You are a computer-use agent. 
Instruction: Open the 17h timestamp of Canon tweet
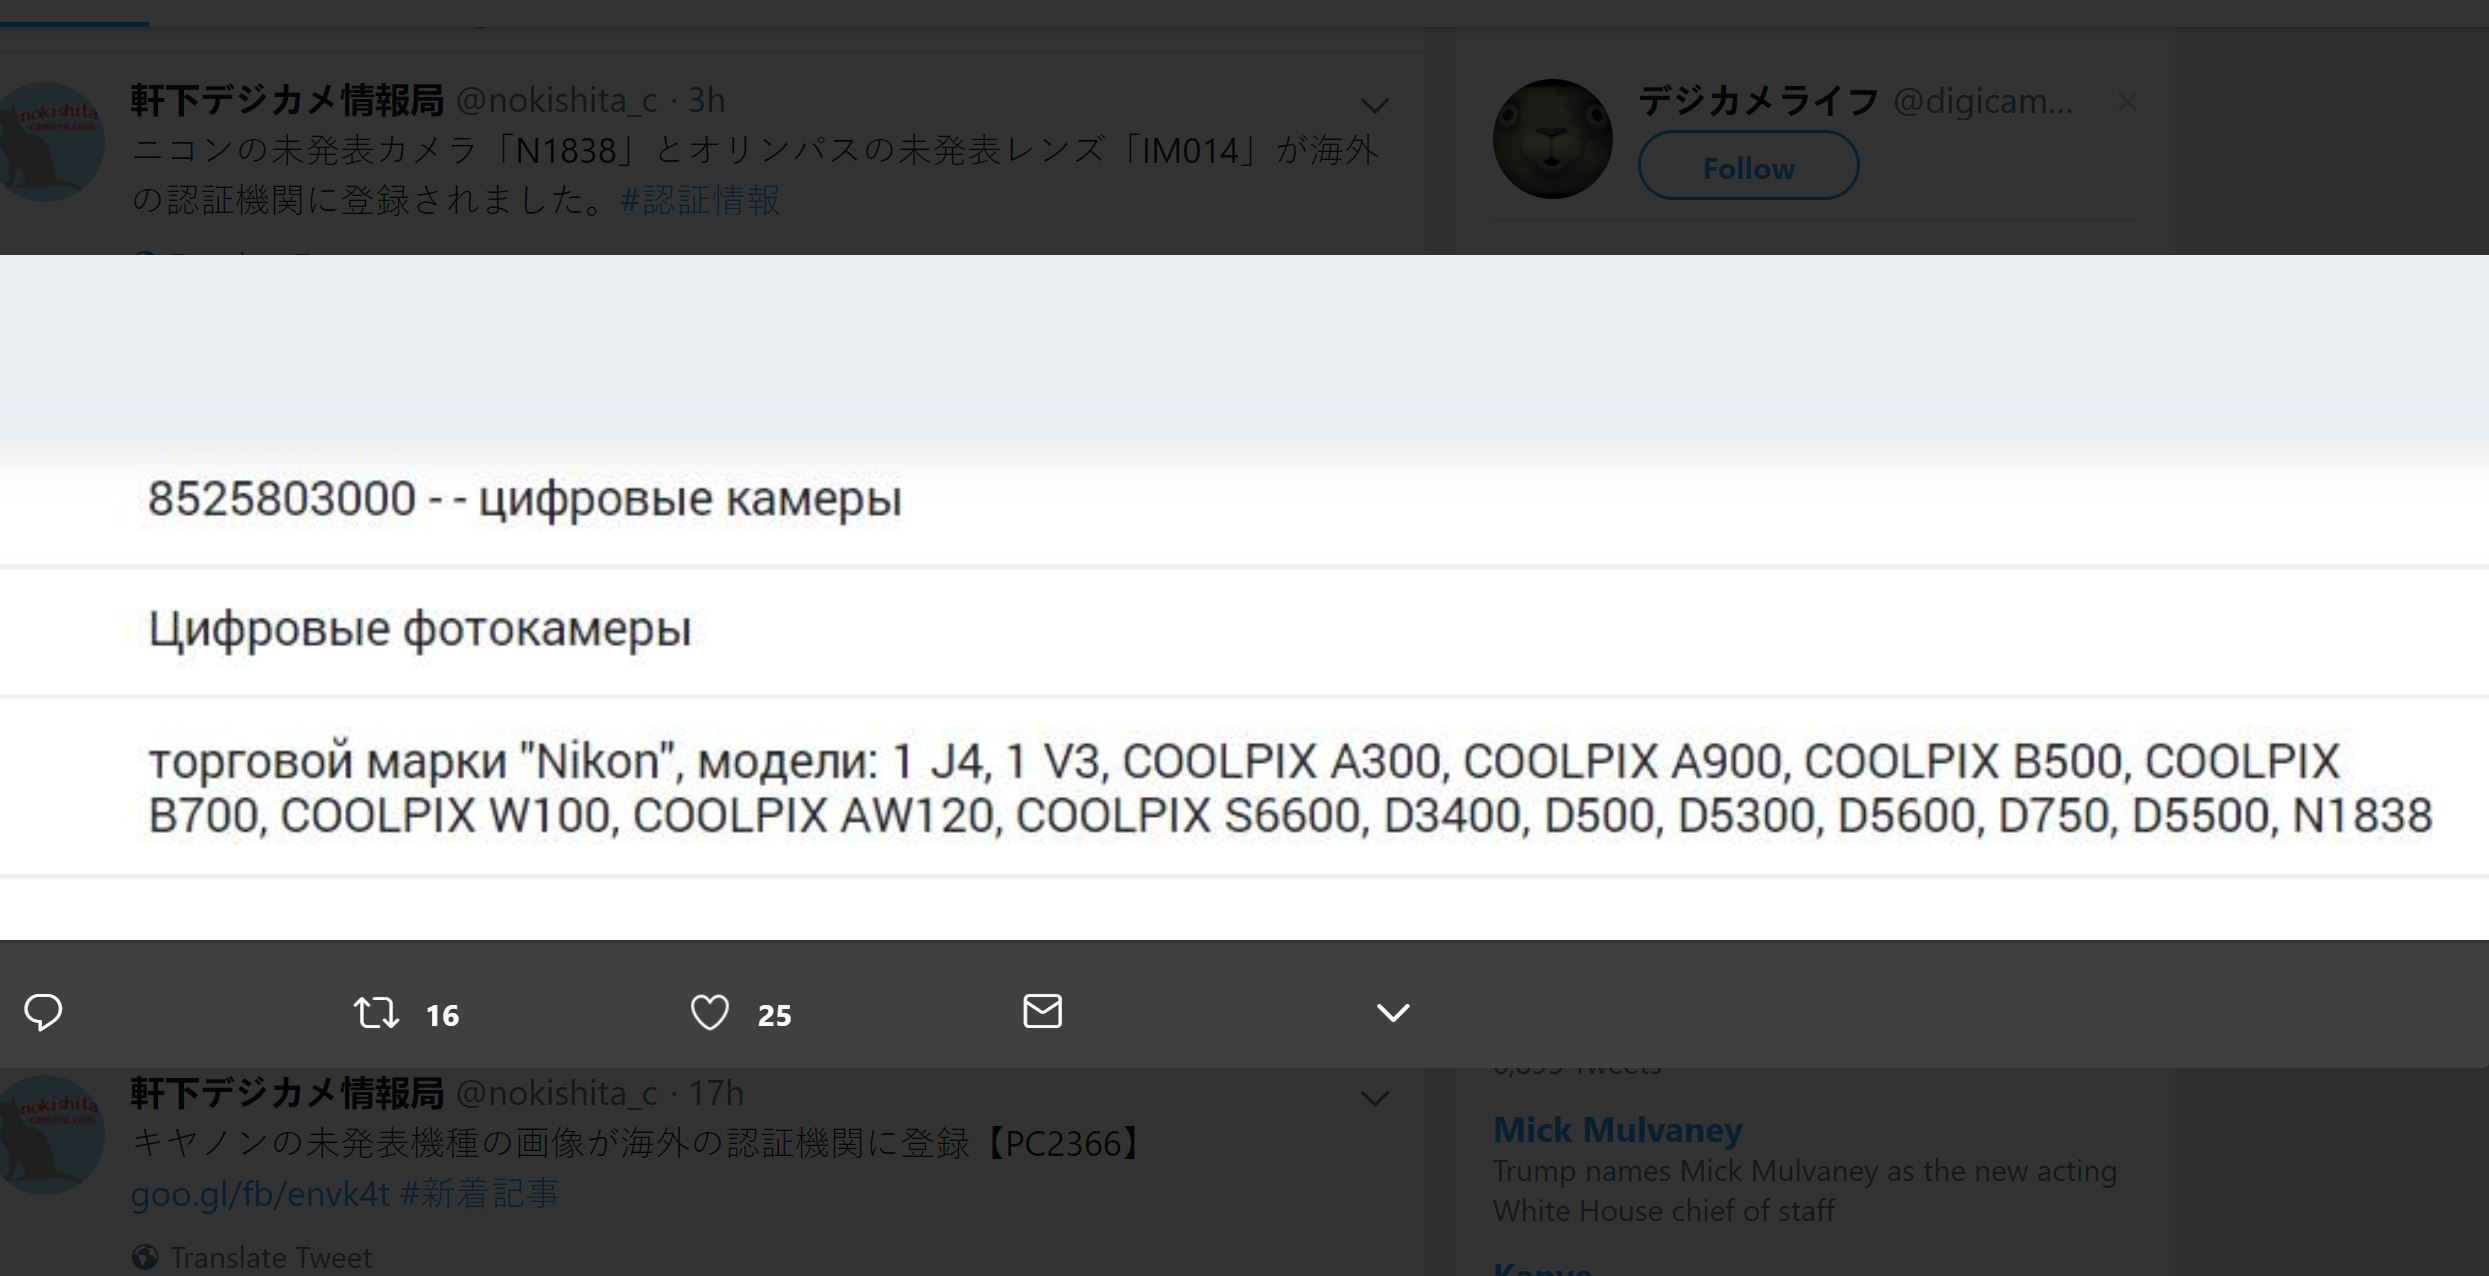point(716,1093)
